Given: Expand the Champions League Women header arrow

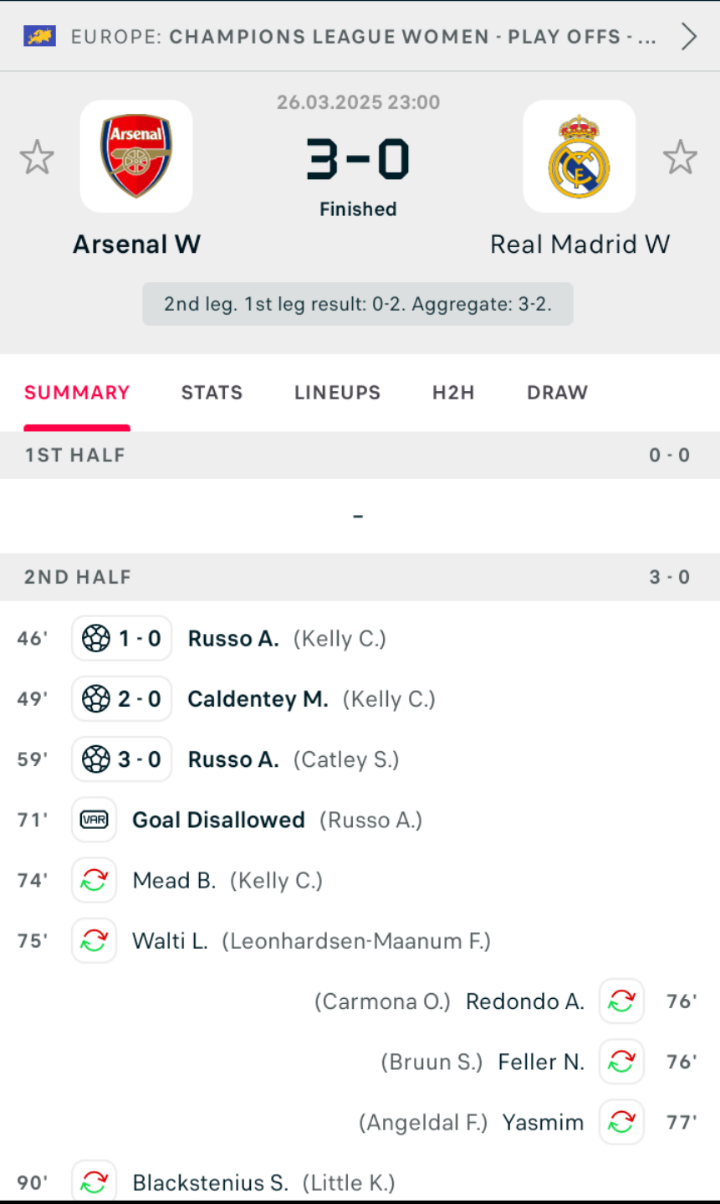Looking at the screenshot, I should [x=689, y=37].
